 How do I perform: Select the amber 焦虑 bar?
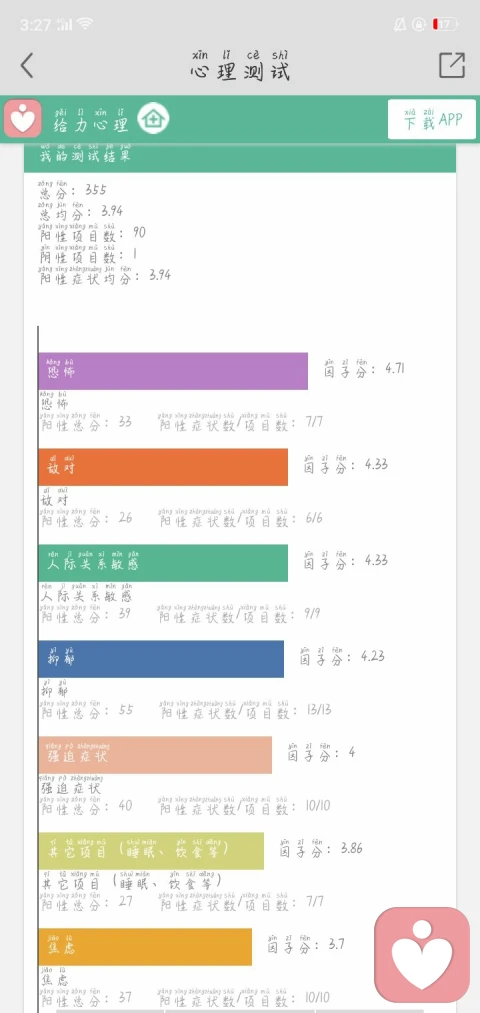[x=145, y=946]
